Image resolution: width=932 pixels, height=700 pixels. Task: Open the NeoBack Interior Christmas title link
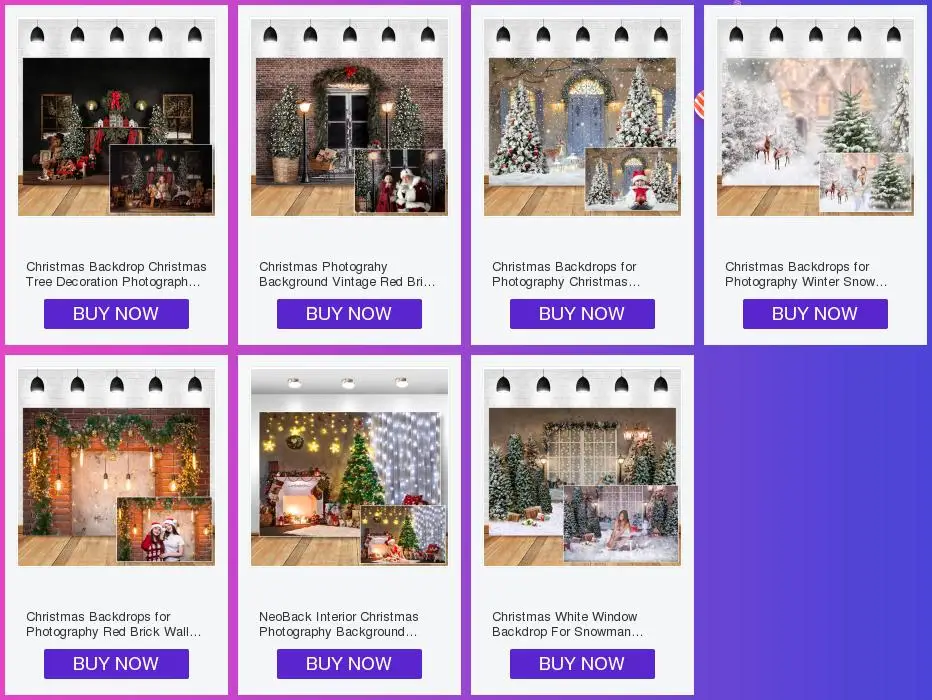point(339,624)
